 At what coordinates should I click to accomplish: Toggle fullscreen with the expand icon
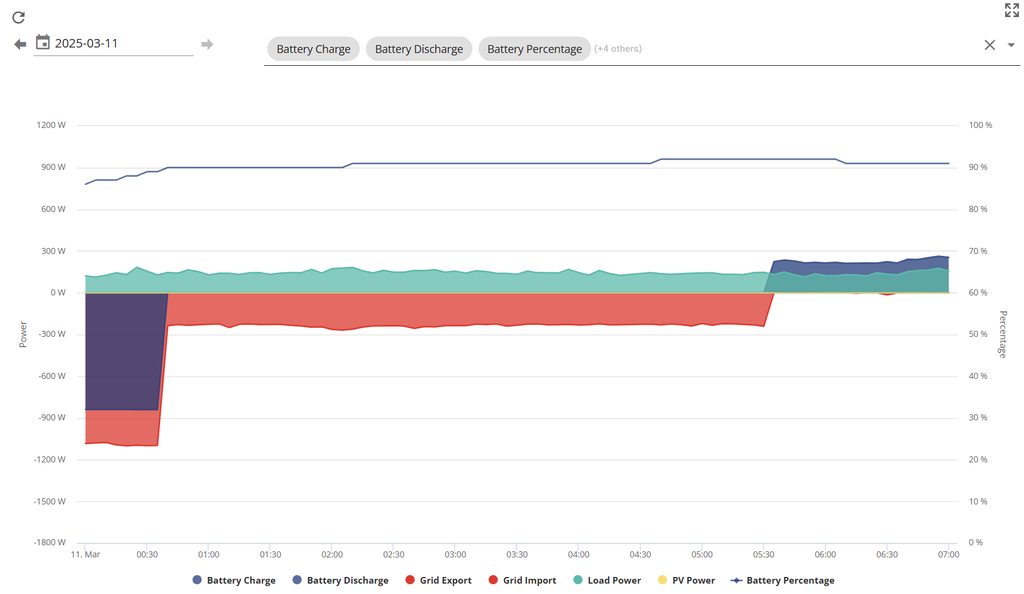coord(1011,10)
